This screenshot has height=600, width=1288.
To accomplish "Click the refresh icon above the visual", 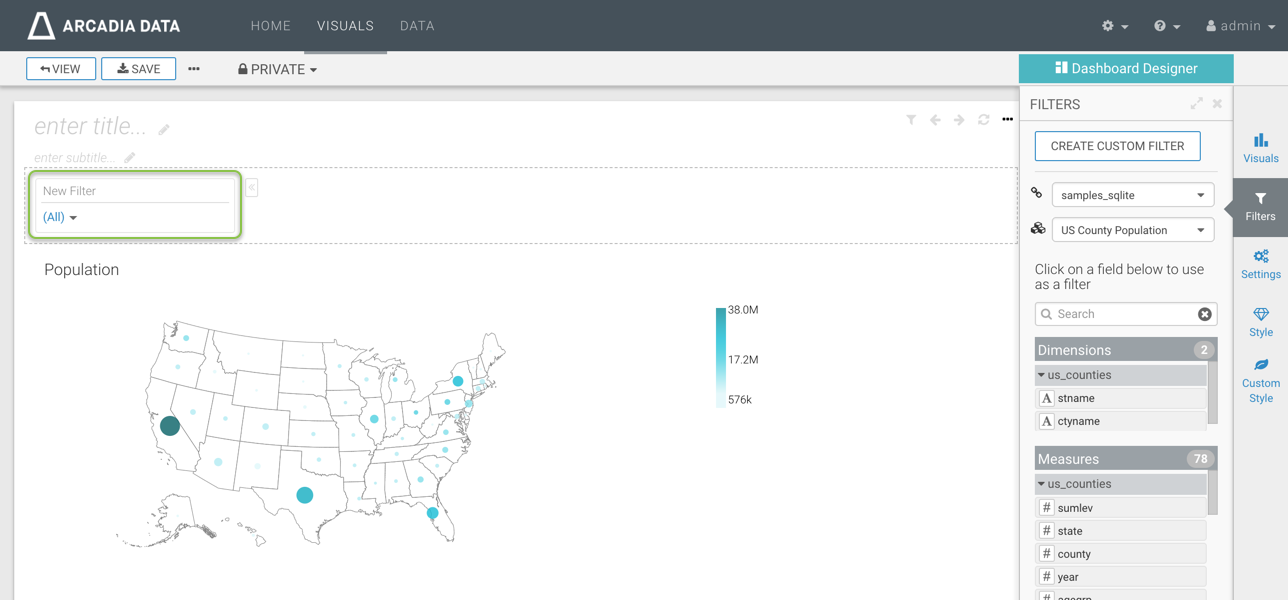I will tap(983, 120).
